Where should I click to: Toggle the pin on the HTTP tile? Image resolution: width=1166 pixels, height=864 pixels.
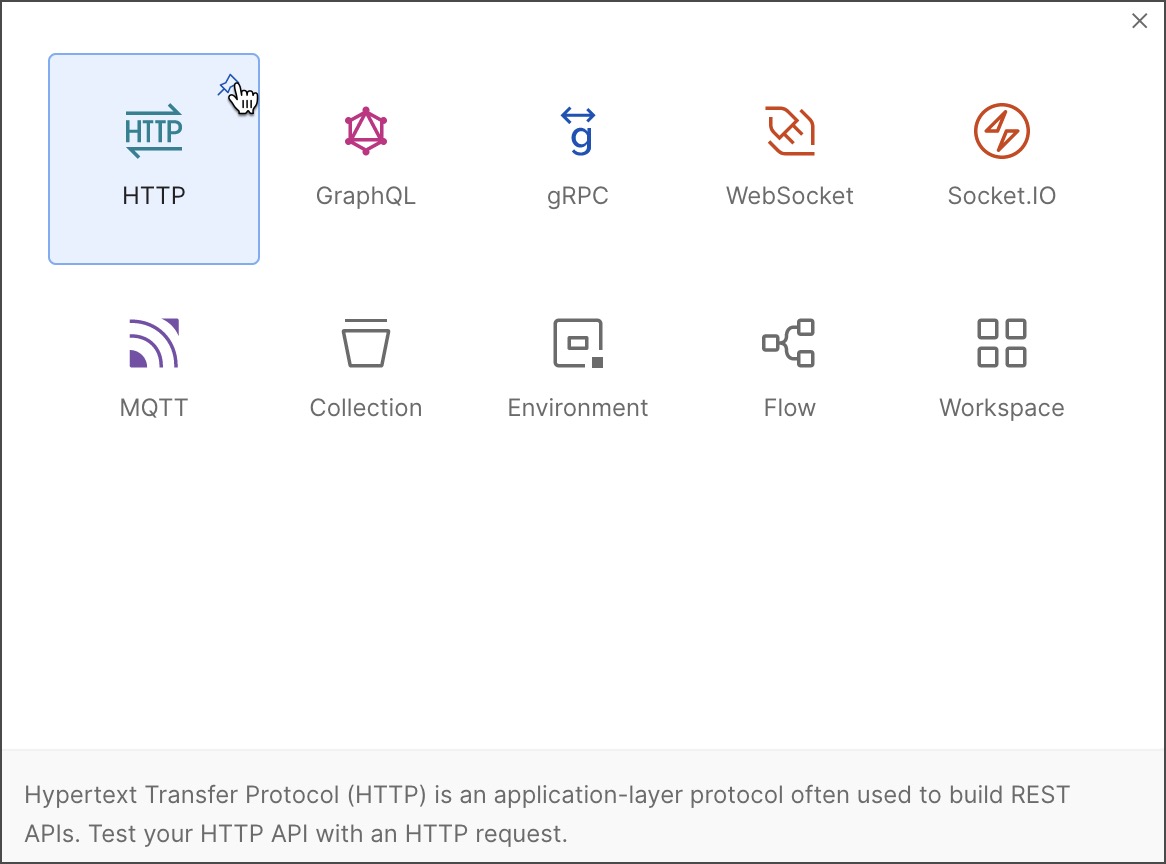[228, 85]
